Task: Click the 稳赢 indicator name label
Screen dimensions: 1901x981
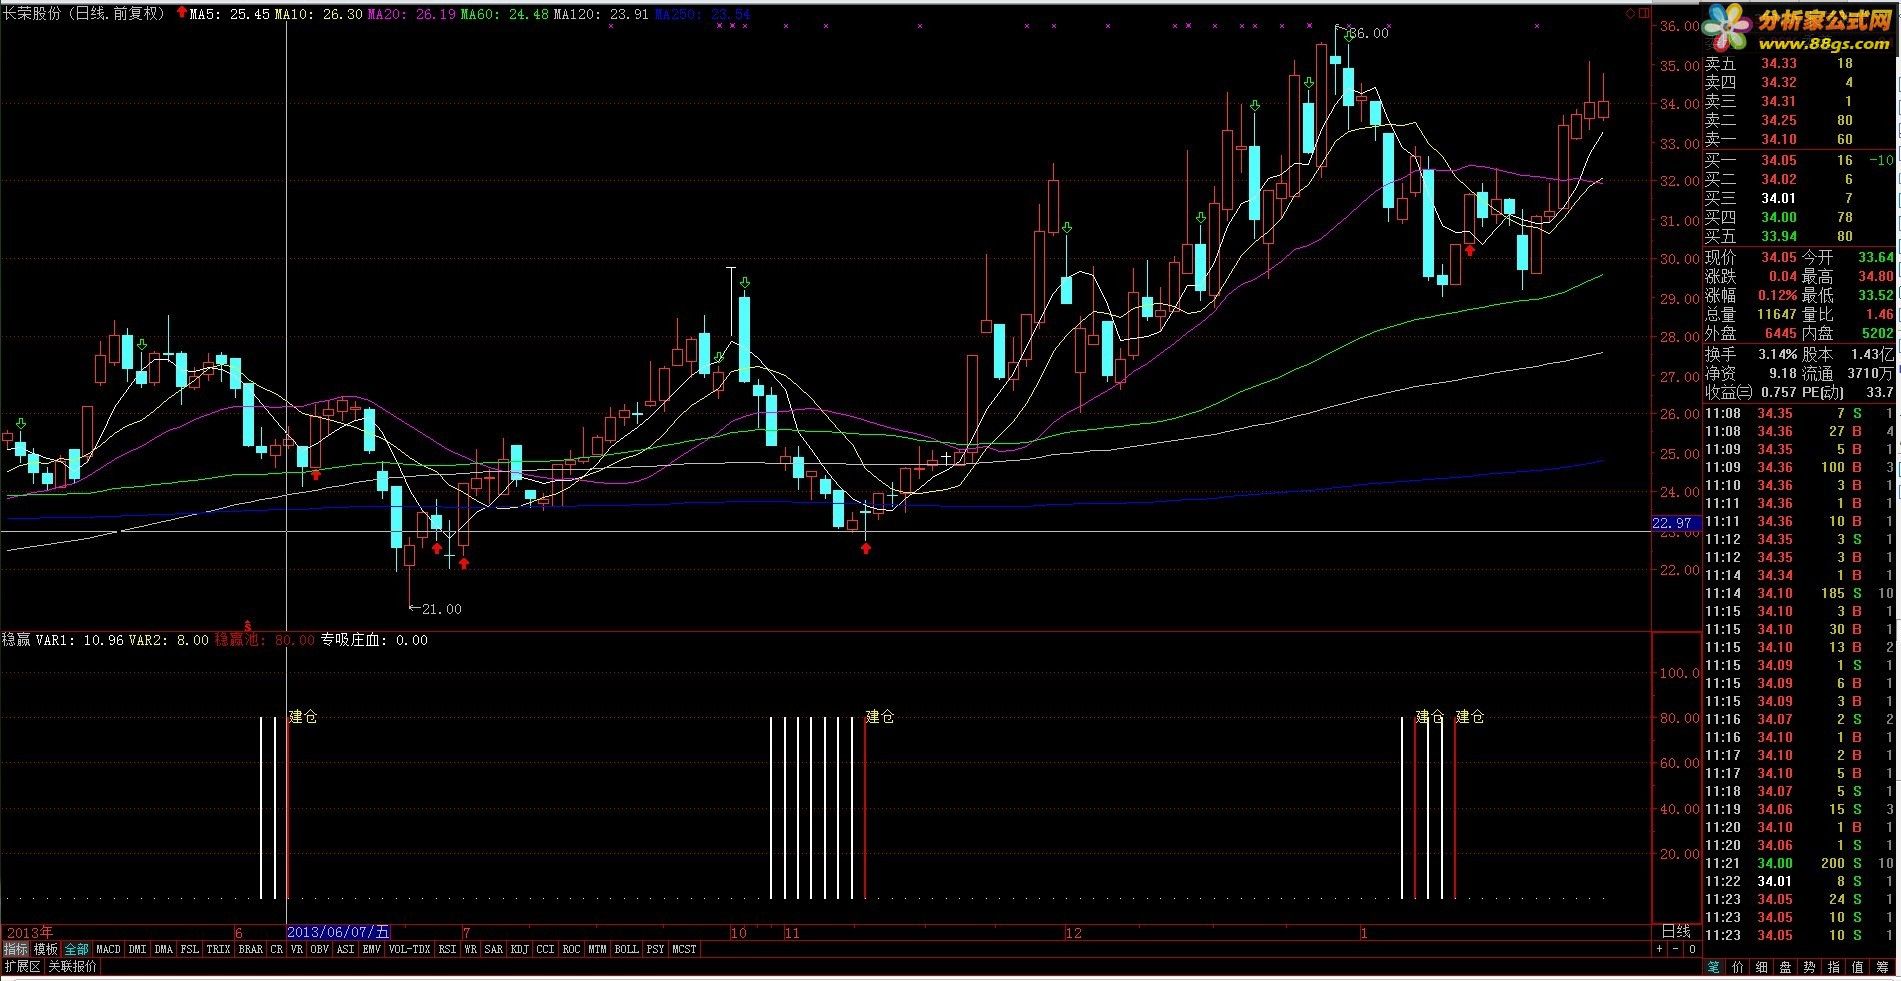Action: [16, 640]
